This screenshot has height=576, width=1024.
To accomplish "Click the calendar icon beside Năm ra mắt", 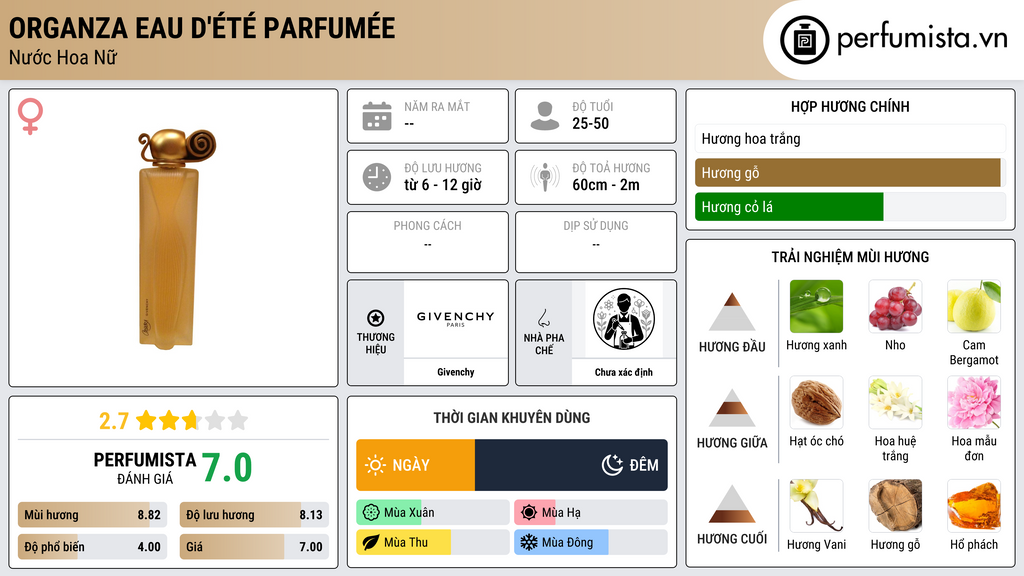I will 377,116.
